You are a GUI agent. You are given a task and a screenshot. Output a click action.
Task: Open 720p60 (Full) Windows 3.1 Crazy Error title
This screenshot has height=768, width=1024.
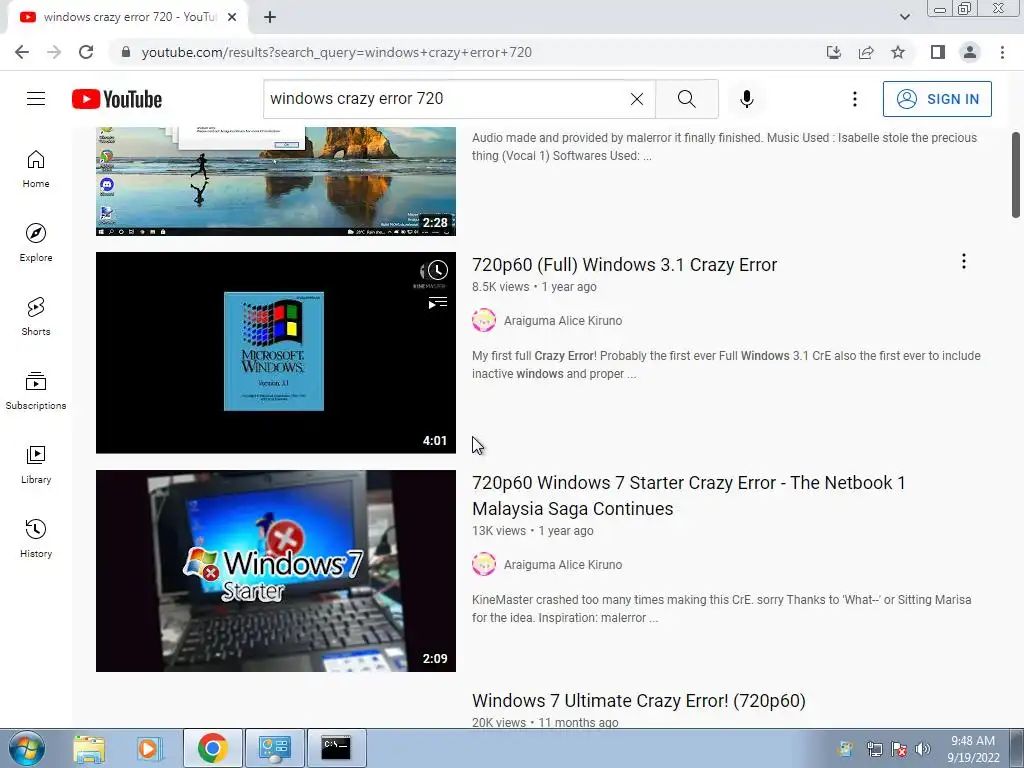tap(624, 264)
